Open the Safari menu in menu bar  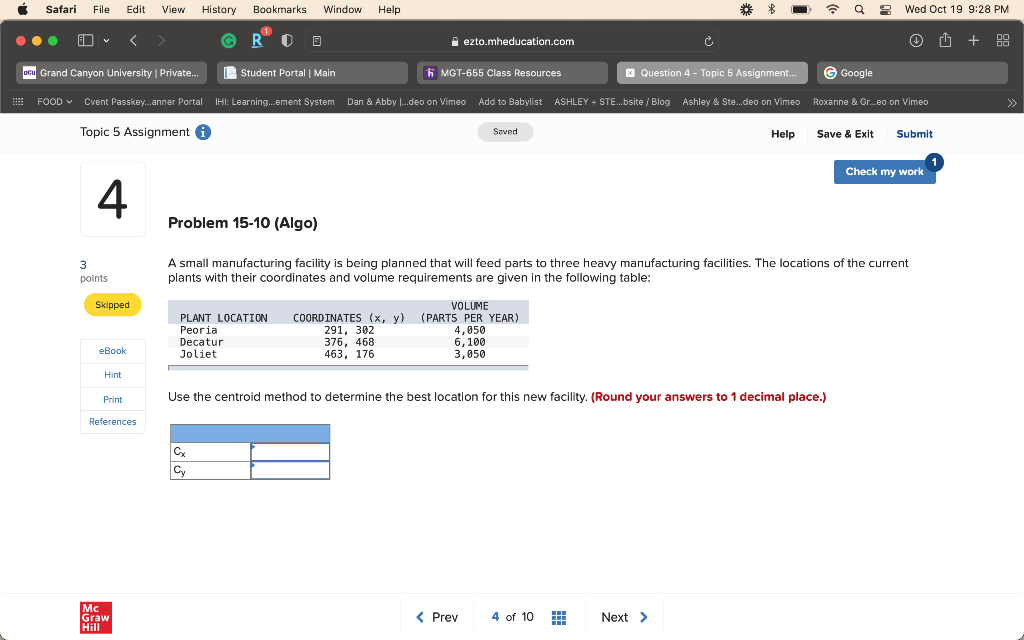point(61,9)
